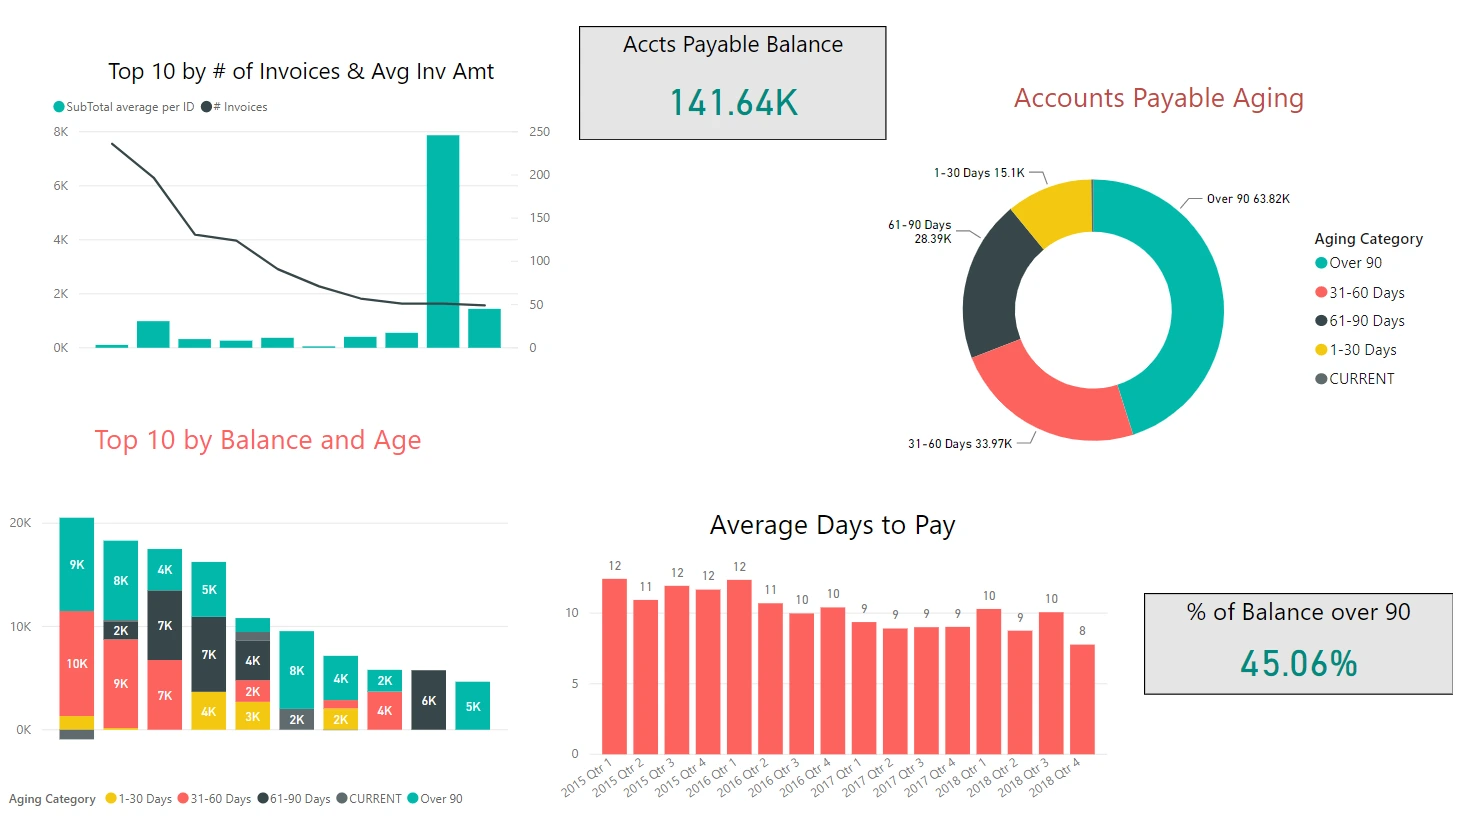Viewport: 1459px width, 833px height.
Task: Click the red '31-60 Days' legend marker
Action: (x=1322, y=291)
